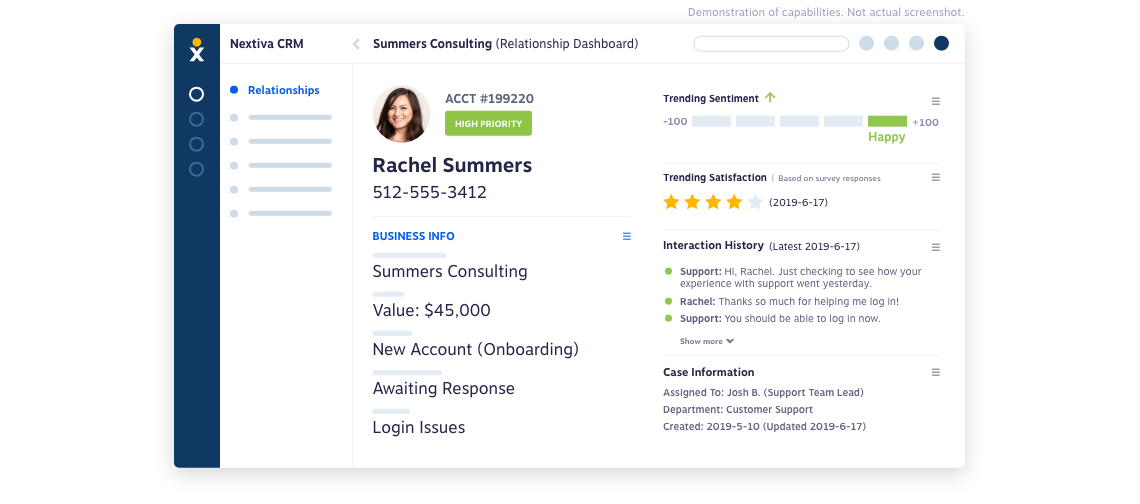Image resolution: width=1140 pixels, height=504 pixels.
Task: Open the Trending Satisfaction panel menu icon
Action: point(936,177)
